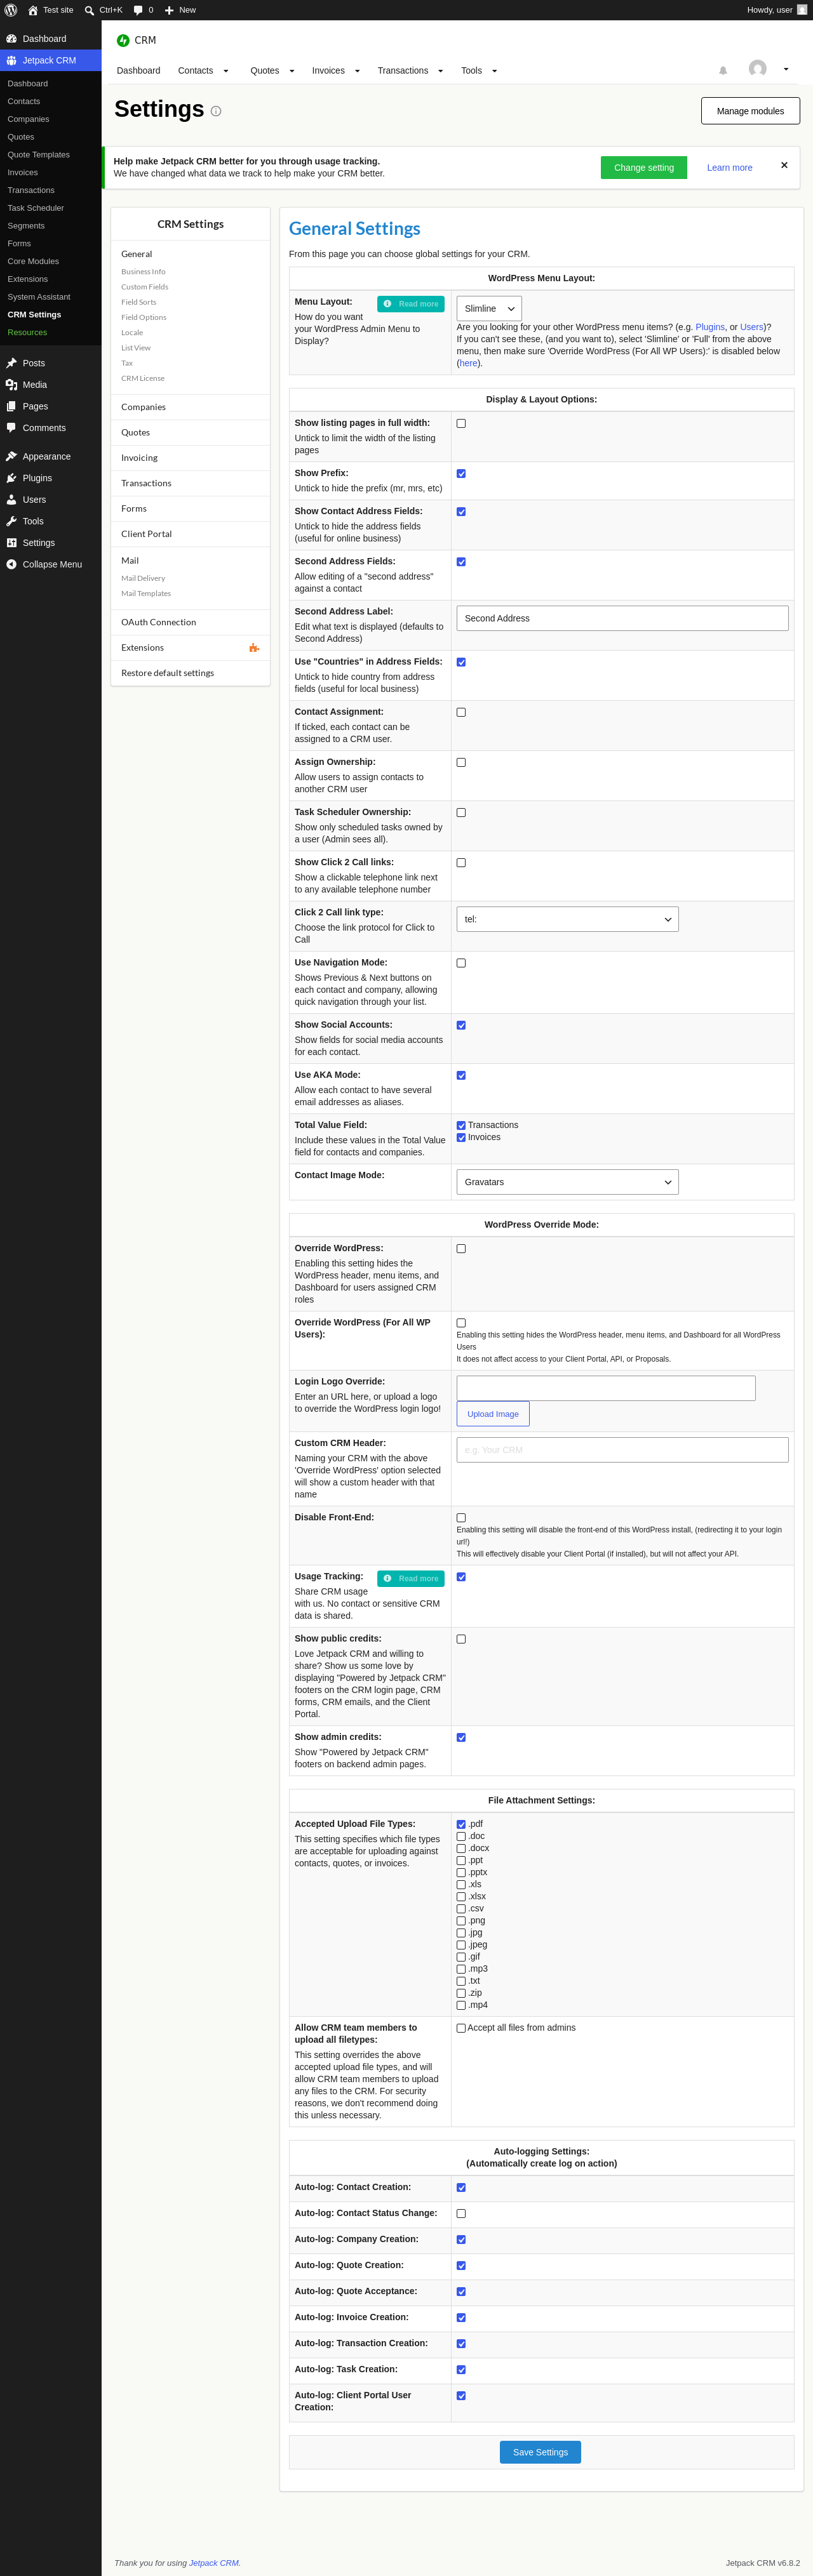
Task: Click the plus New item in admin bar
Action: pyautogui.click(x=180, y=10)
